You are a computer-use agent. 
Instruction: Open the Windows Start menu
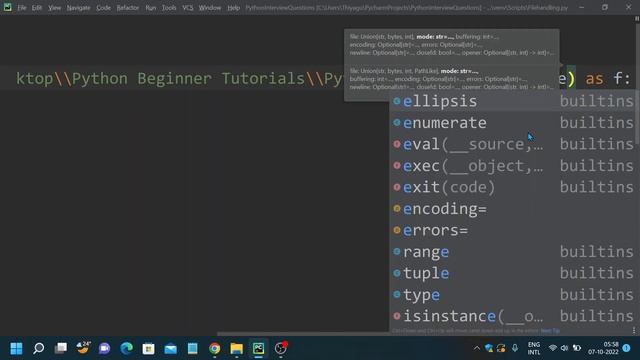[x=16, y=348]
